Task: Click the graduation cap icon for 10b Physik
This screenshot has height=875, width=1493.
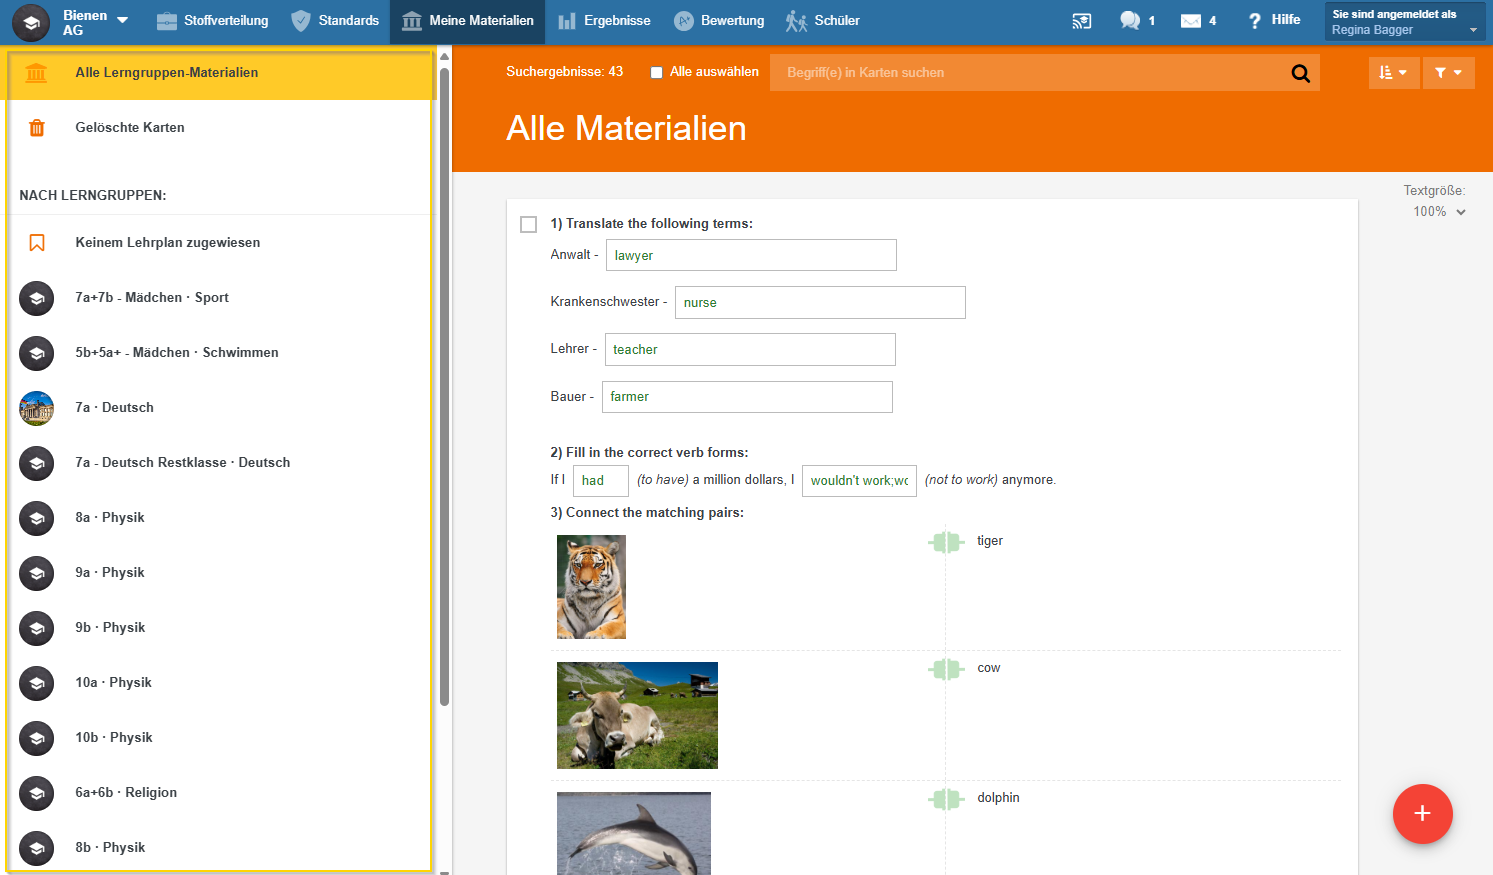Action: point(37,738)
